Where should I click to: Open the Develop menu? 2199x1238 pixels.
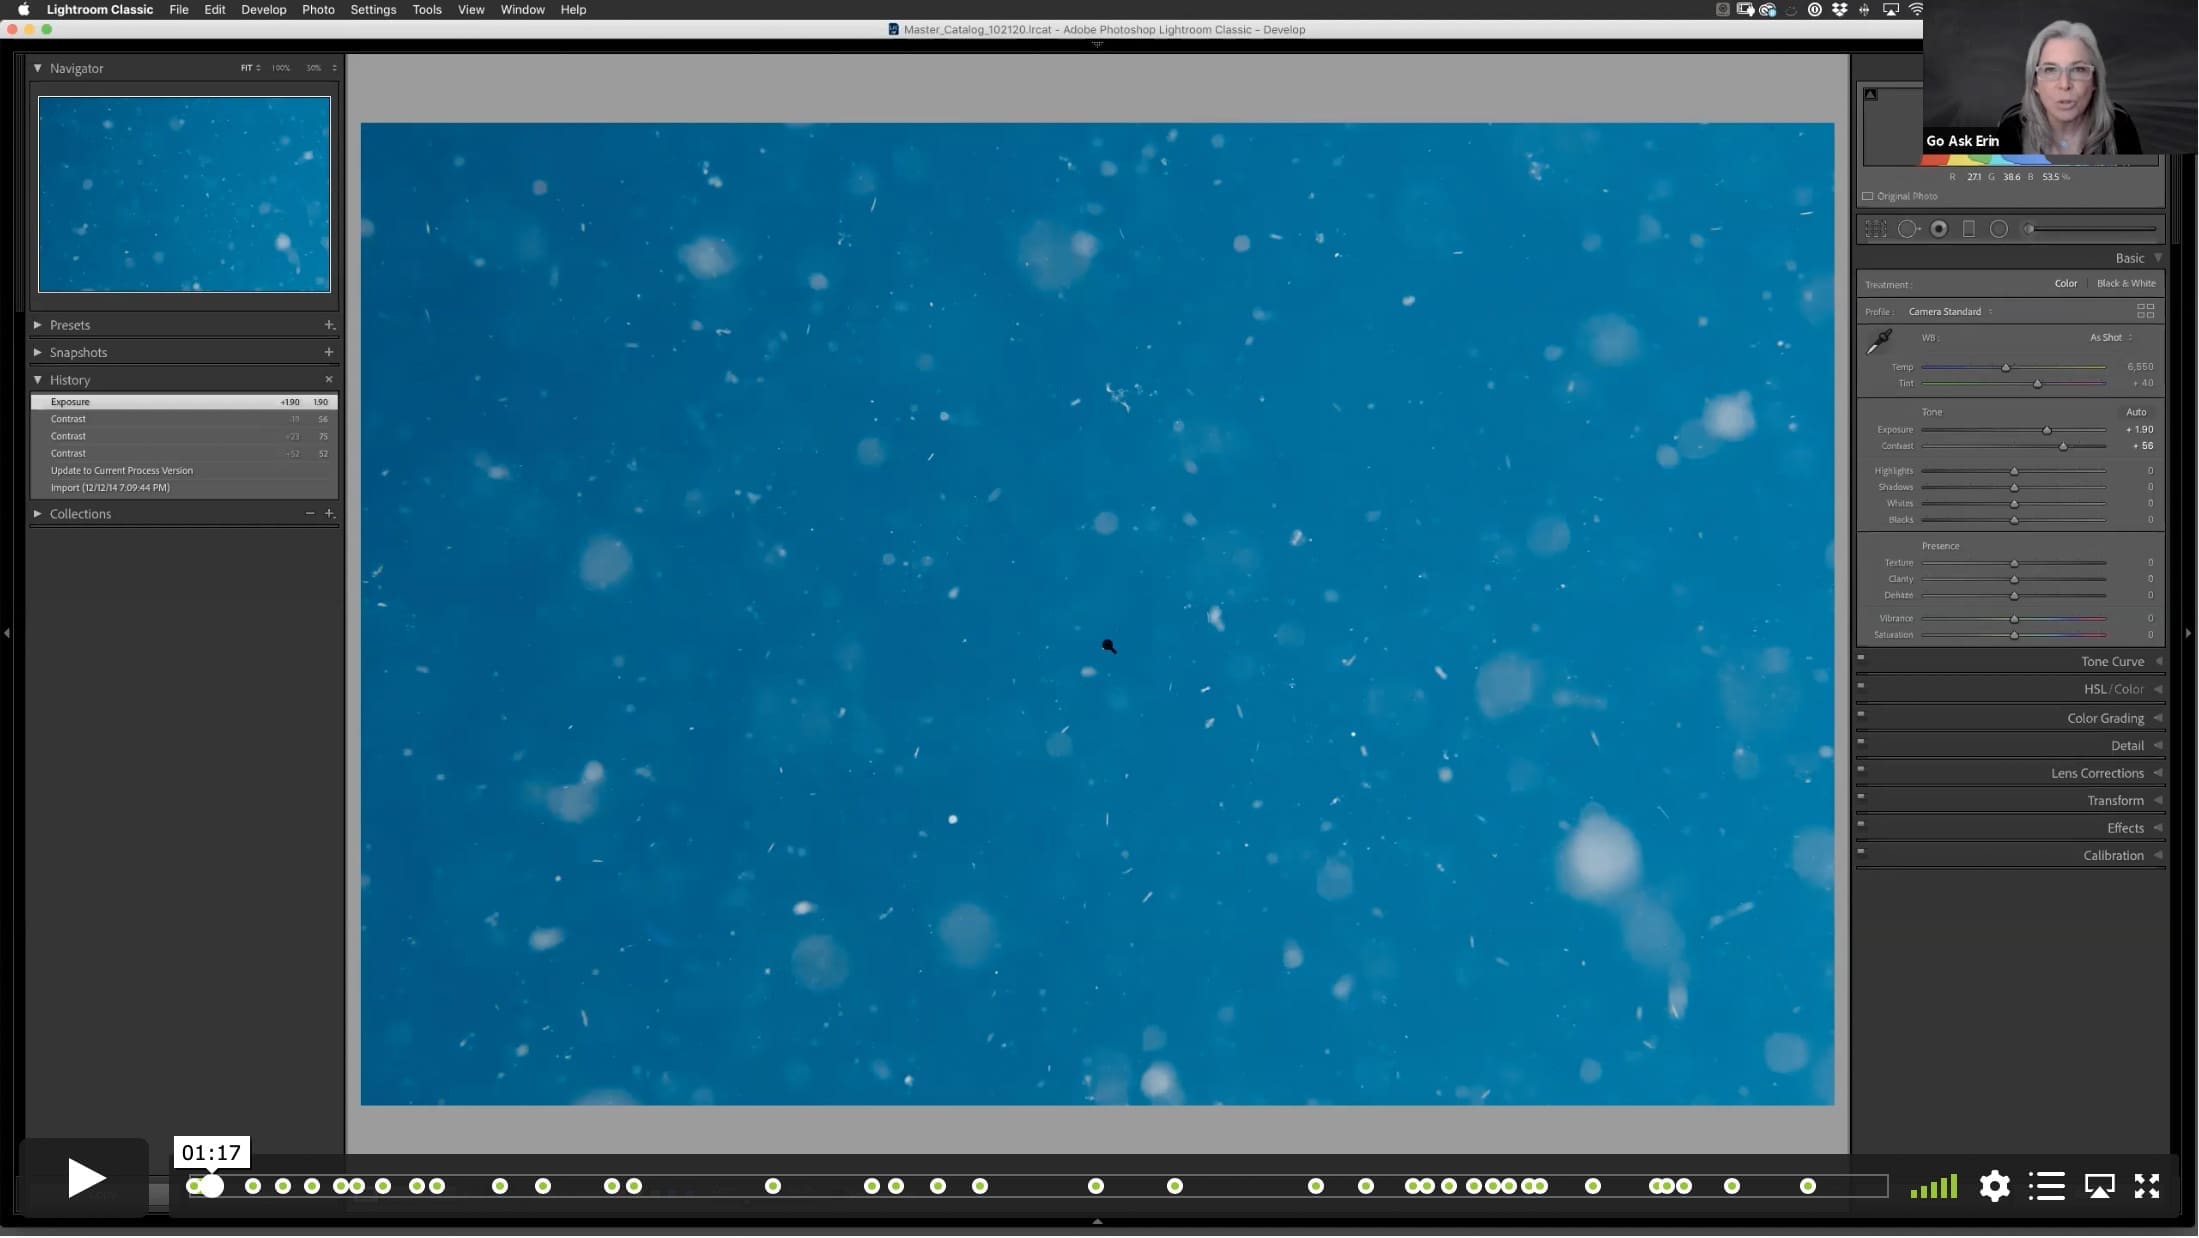(x=263, y=9)
